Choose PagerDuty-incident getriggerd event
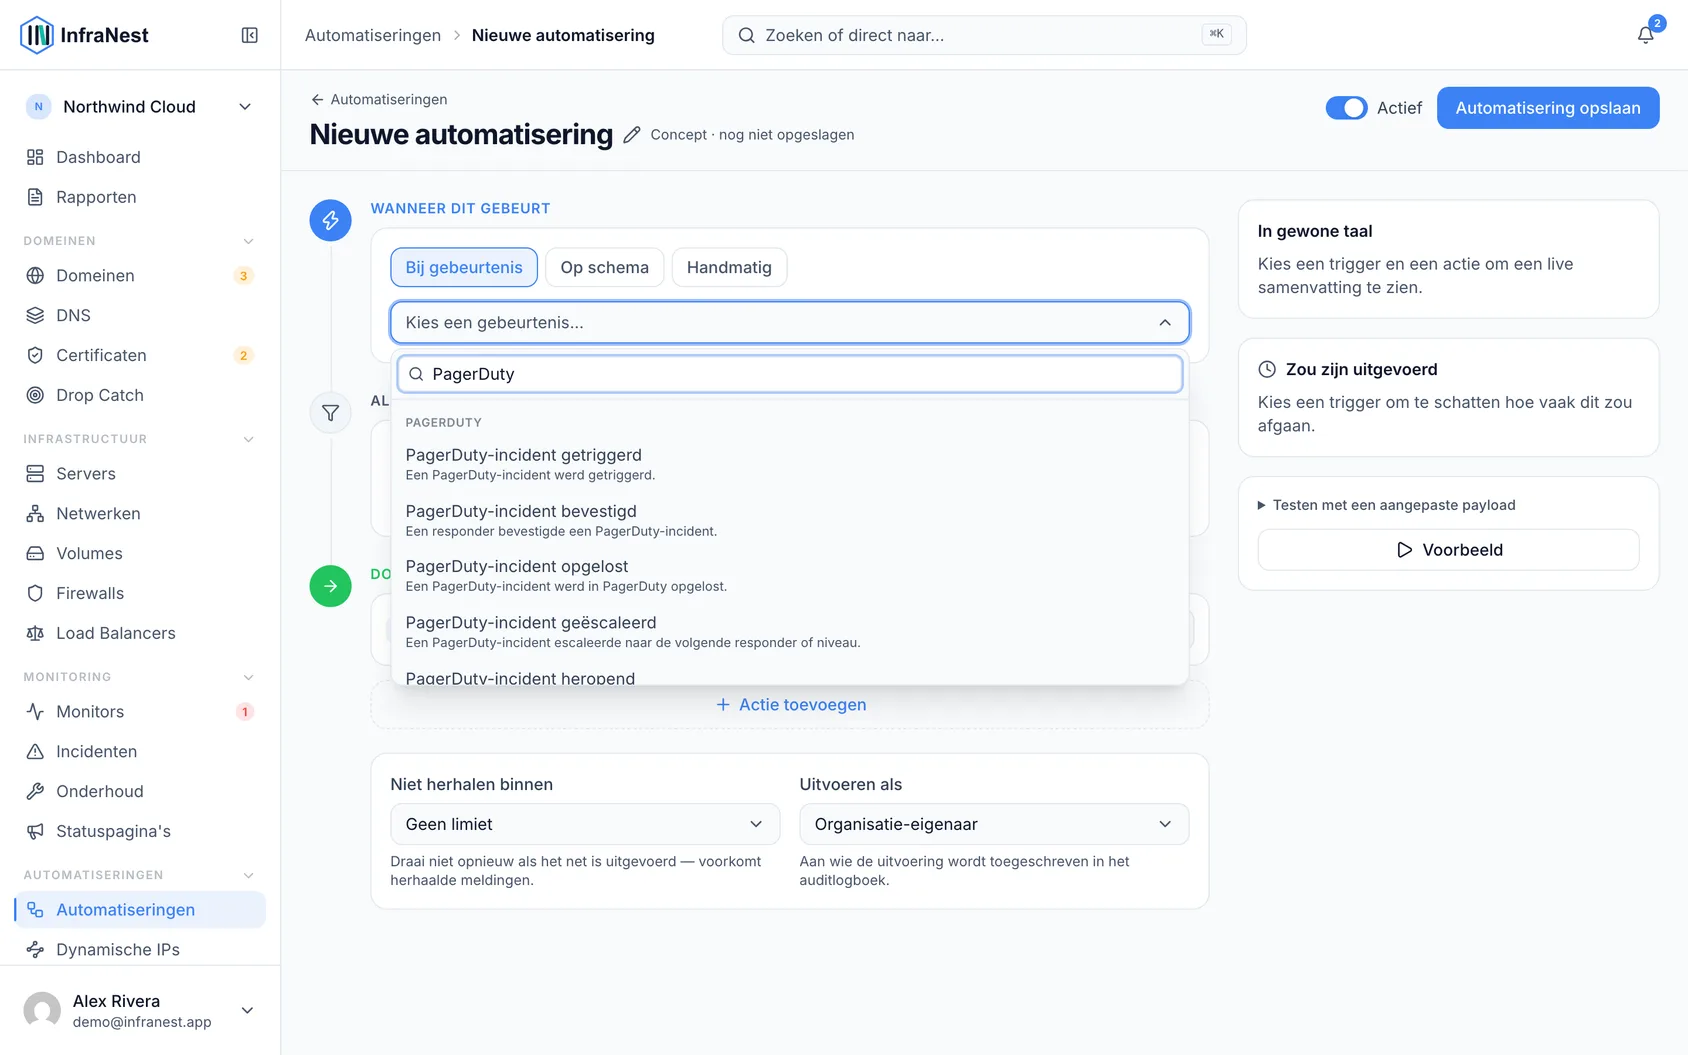The height and width of the screenshot is (1055, 1688). pos(790,464)
